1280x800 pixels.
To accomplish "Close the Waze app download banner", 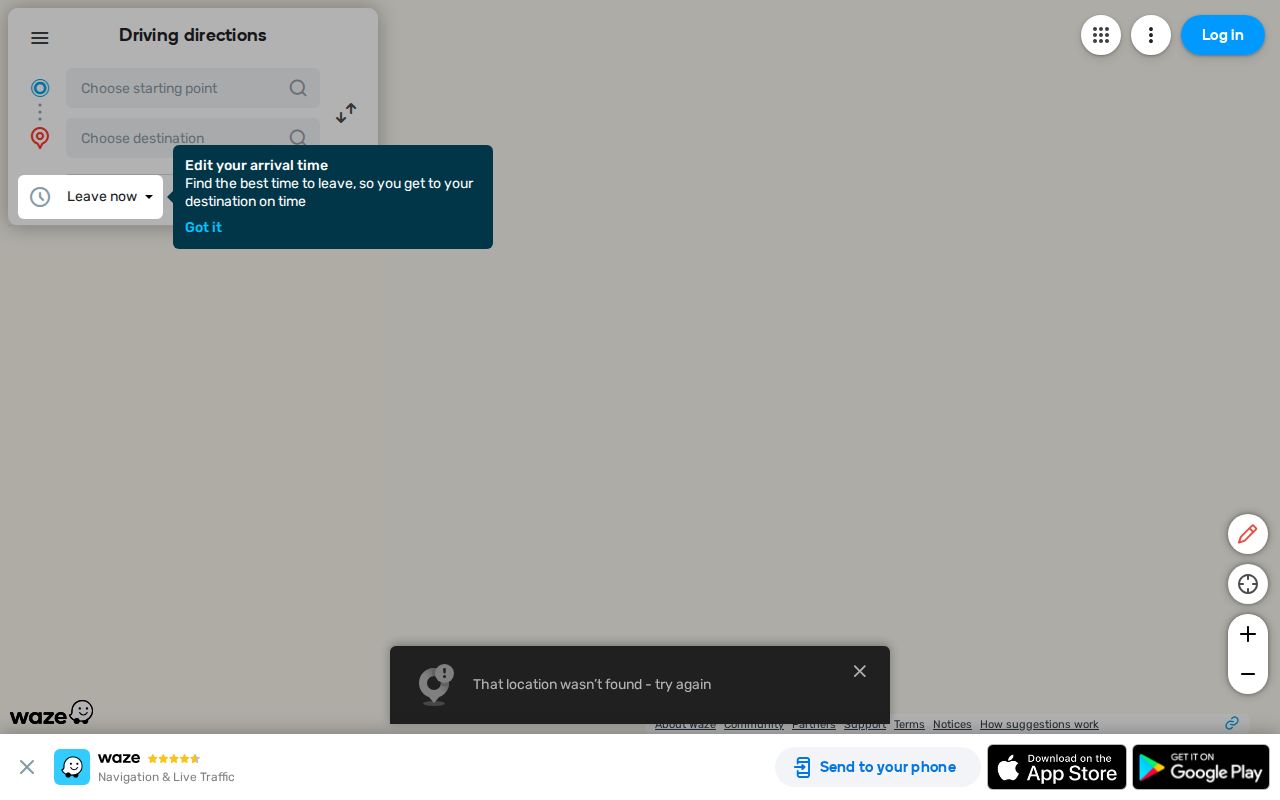I will [27, 767].
